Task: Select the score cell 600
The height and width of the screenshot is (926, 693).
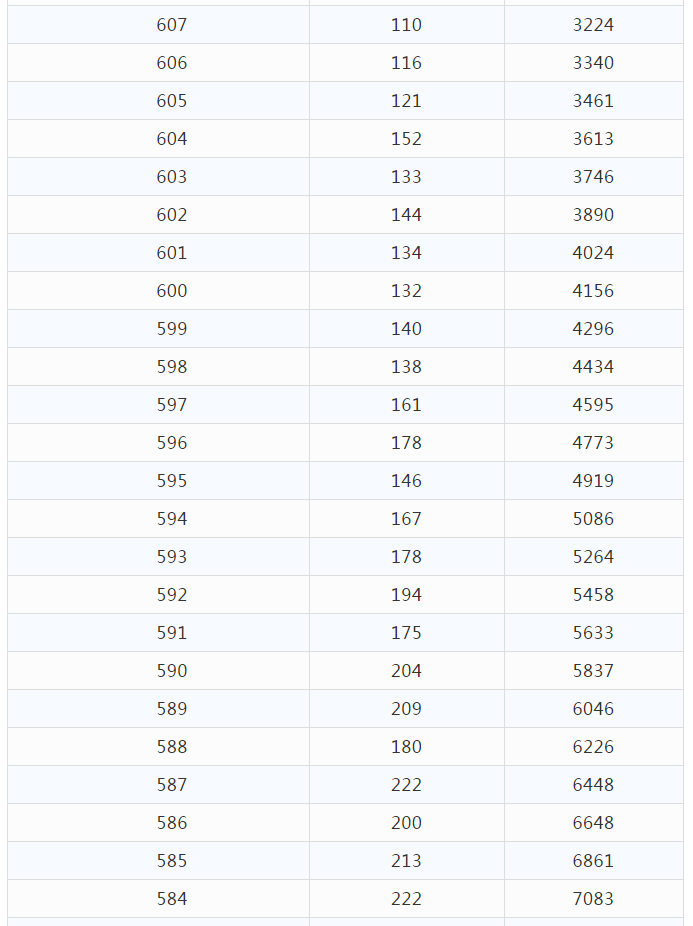Action: pos(172,291)
